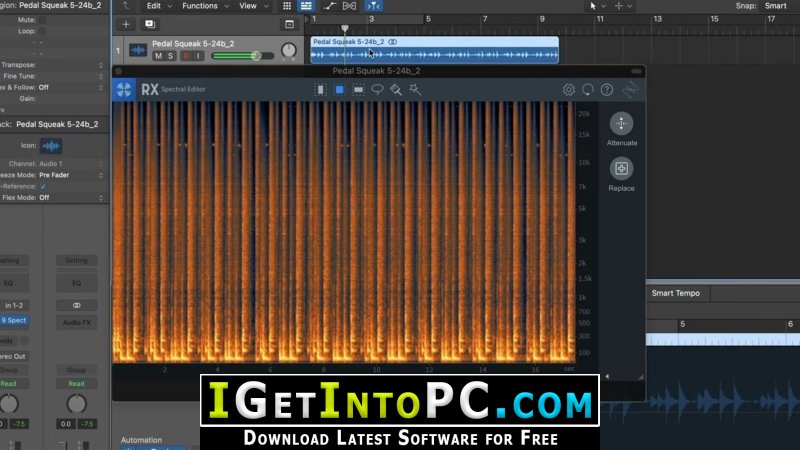Tick the region Mute checkbox
The width and height of the screenshot is (800, 450).
click(x=42, y=20)
